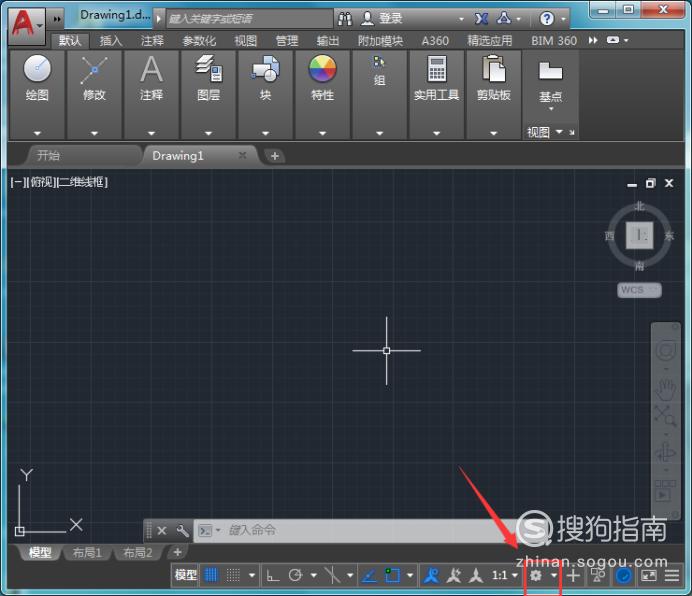Click the orbit tool in navigation bar
The image size is (692, 596).
click(666, 453)
